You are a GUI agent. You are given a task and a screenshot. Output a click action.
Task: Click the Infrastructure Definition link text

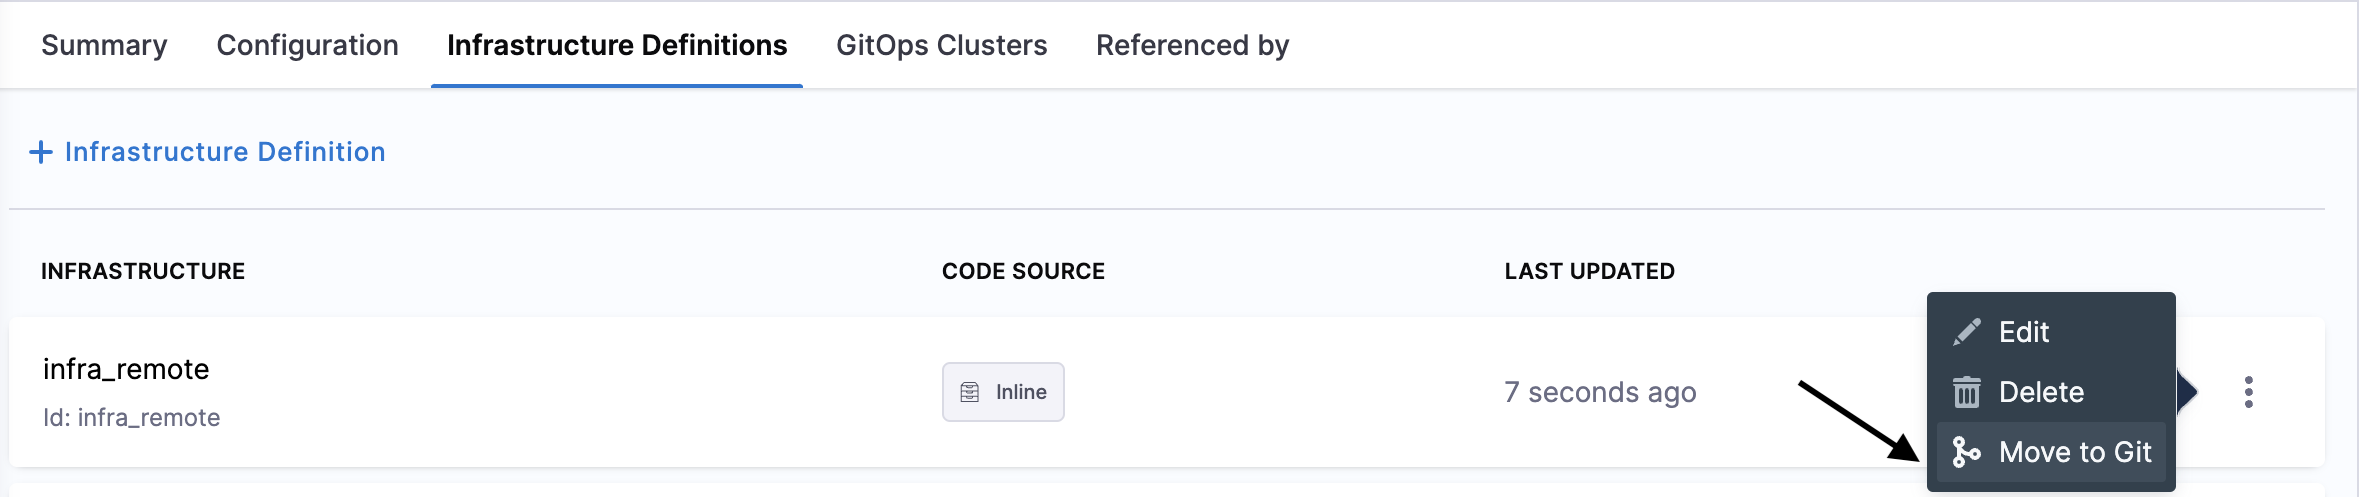[x=225, y=152]
